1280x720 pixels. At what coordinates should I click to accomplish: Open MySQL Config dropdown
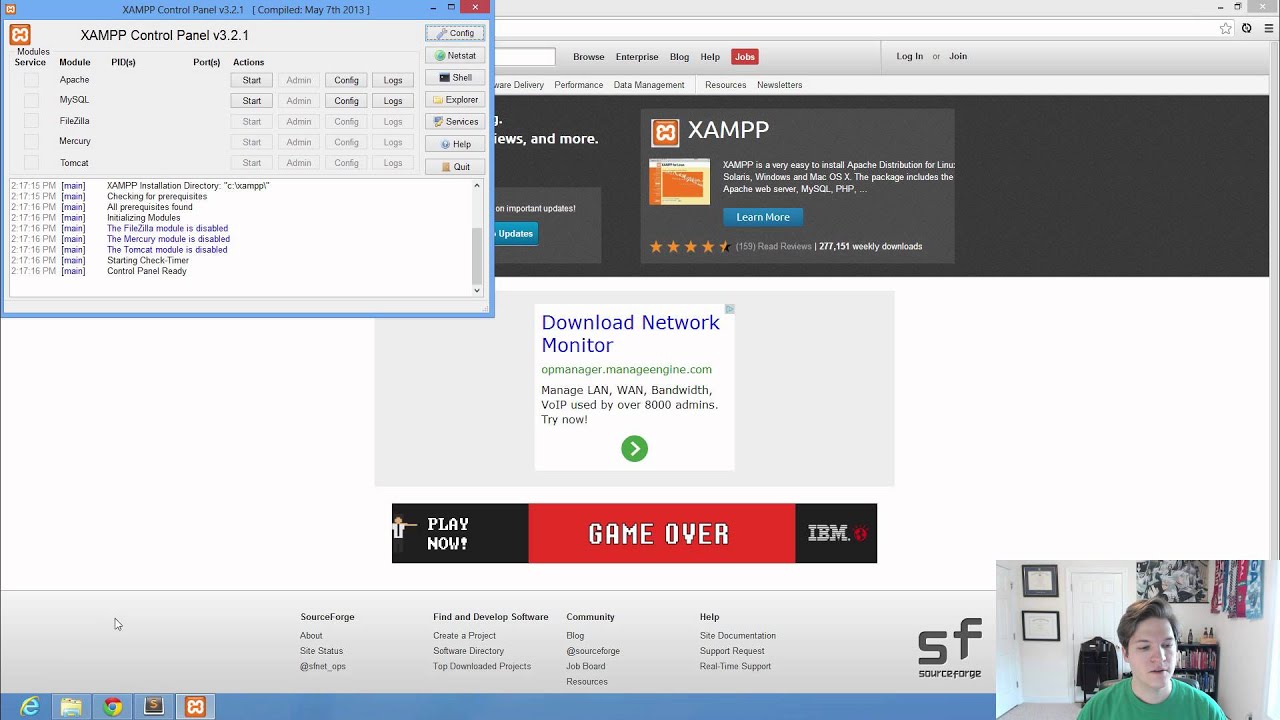click(x=346, y=100)
